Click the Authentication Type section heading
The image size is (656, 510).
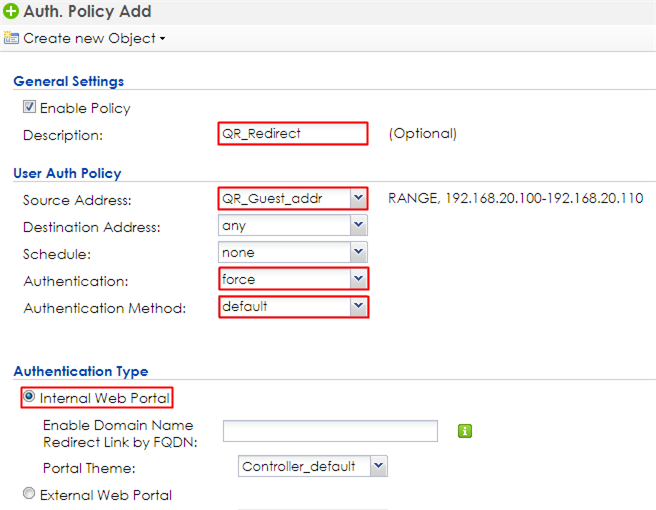point(81,371)
